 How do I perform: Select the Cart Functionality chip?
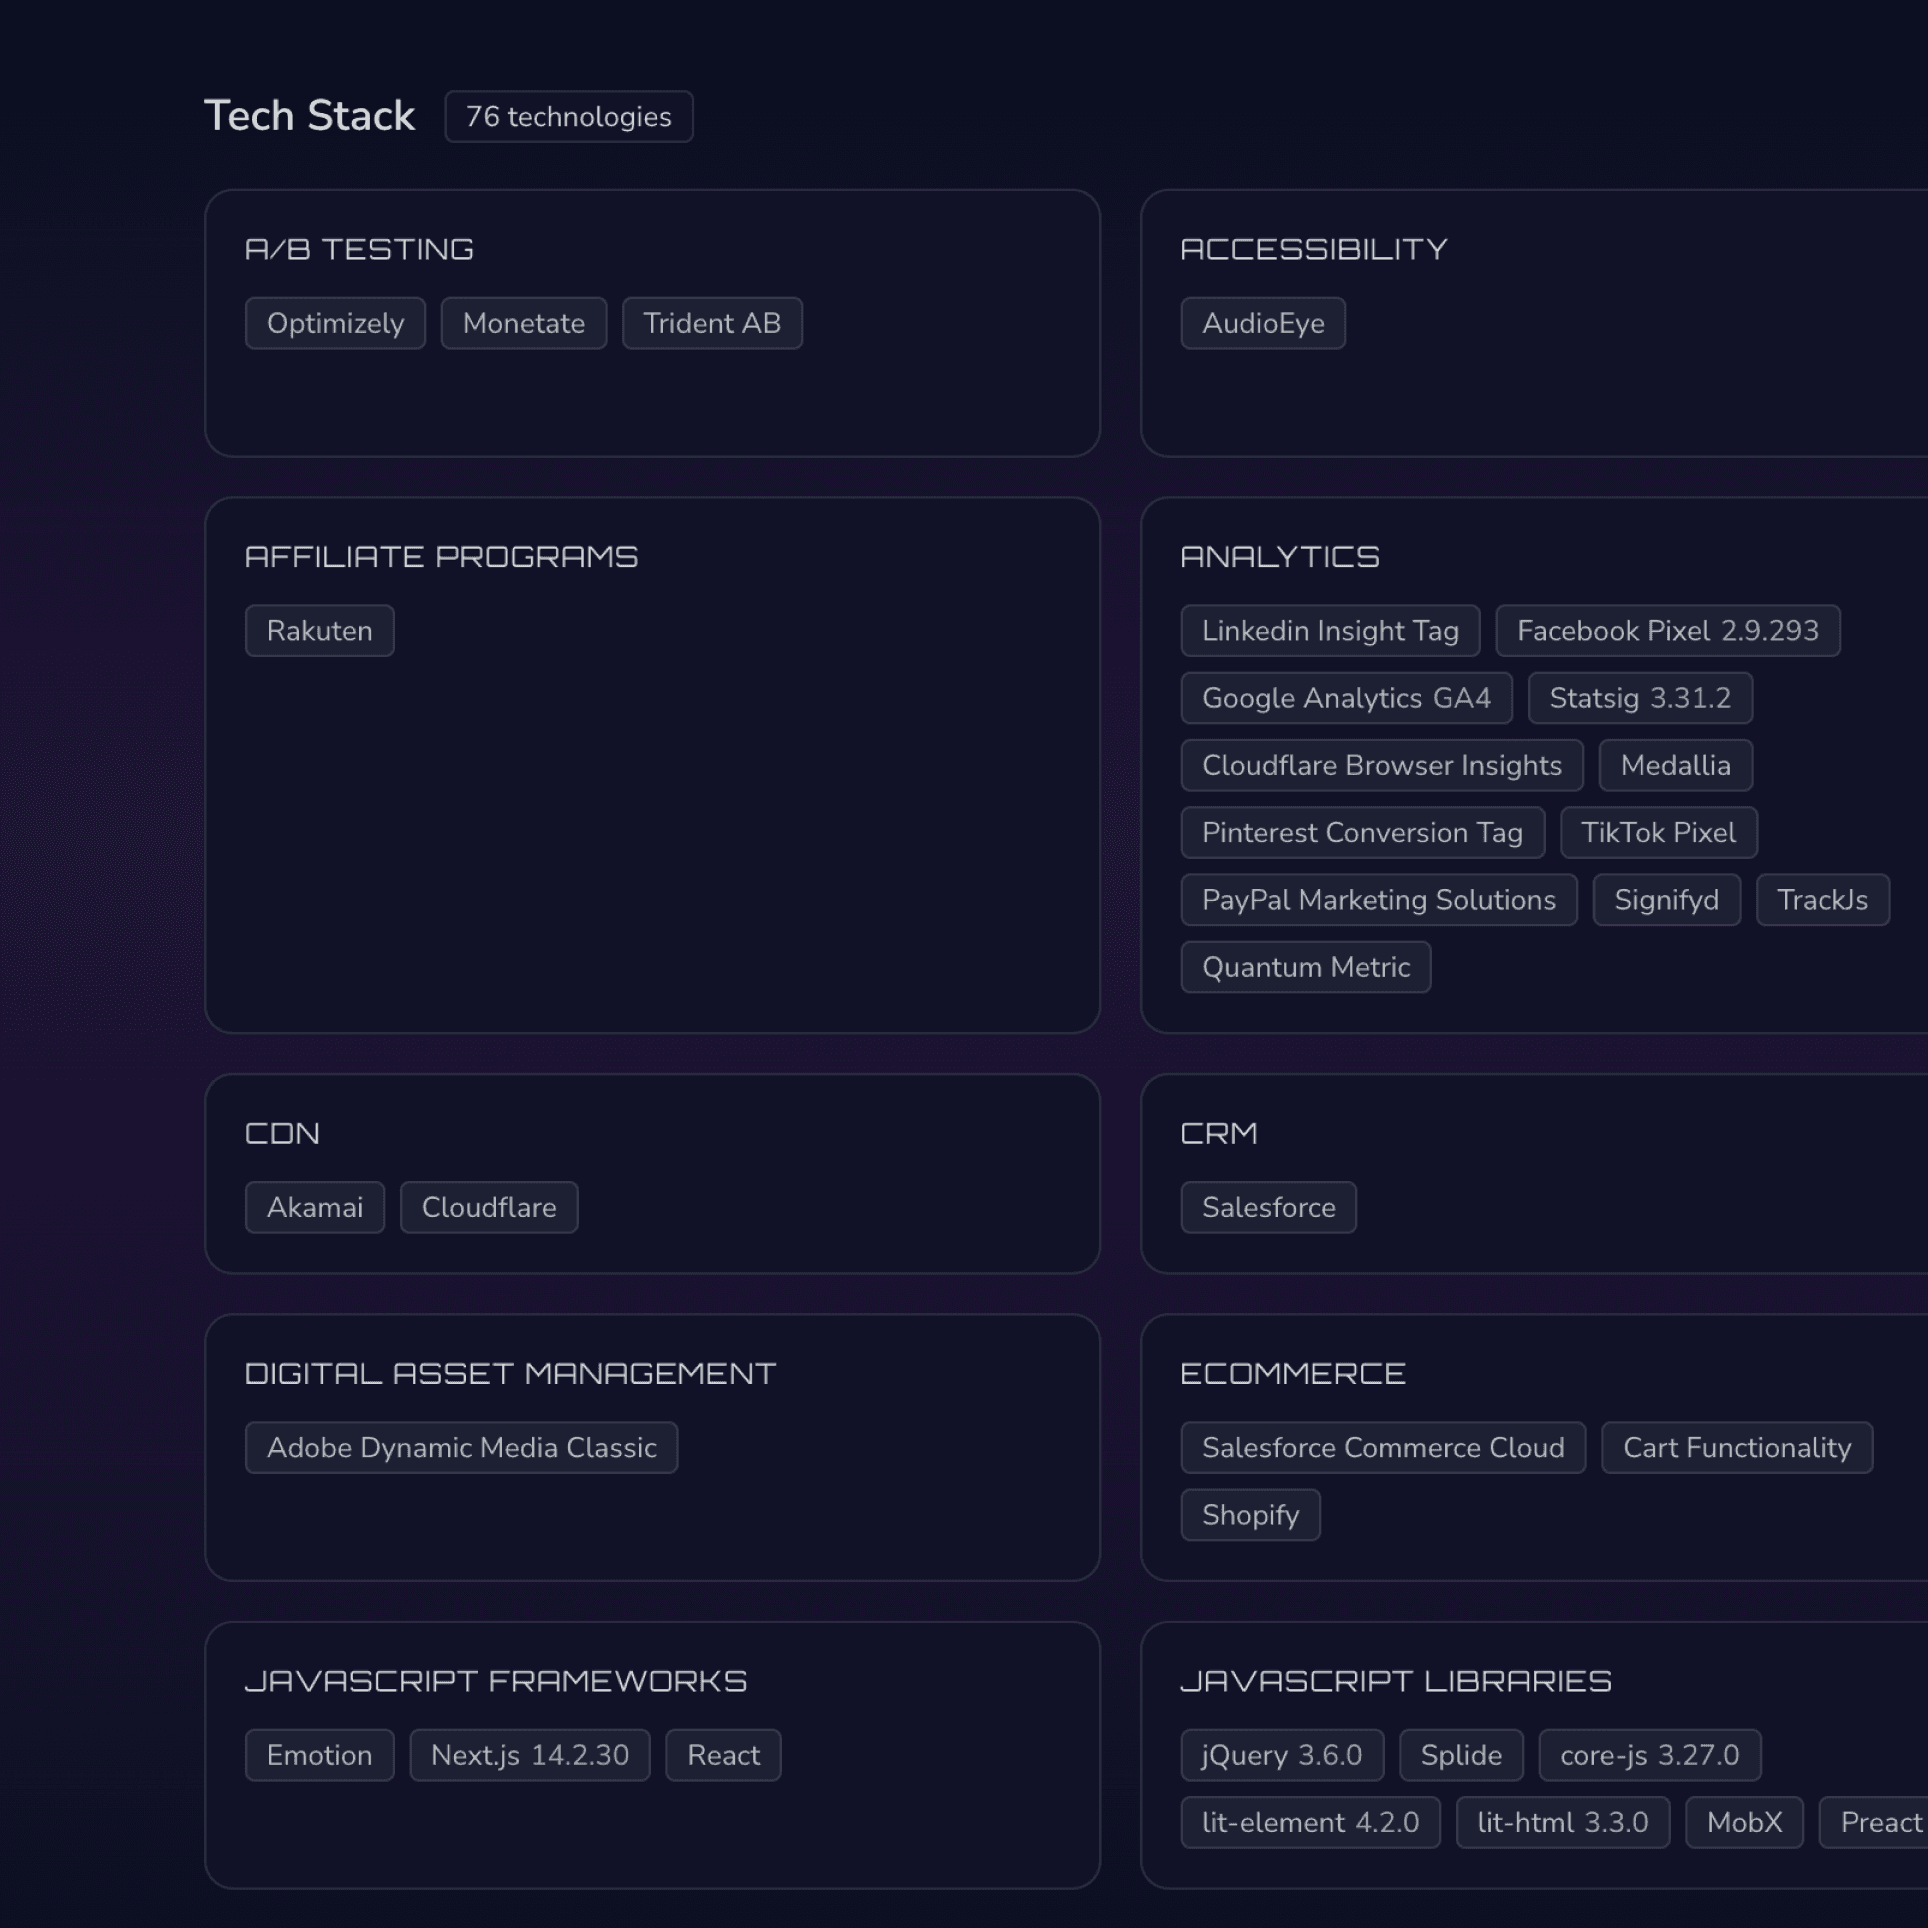point(1737,1448)
